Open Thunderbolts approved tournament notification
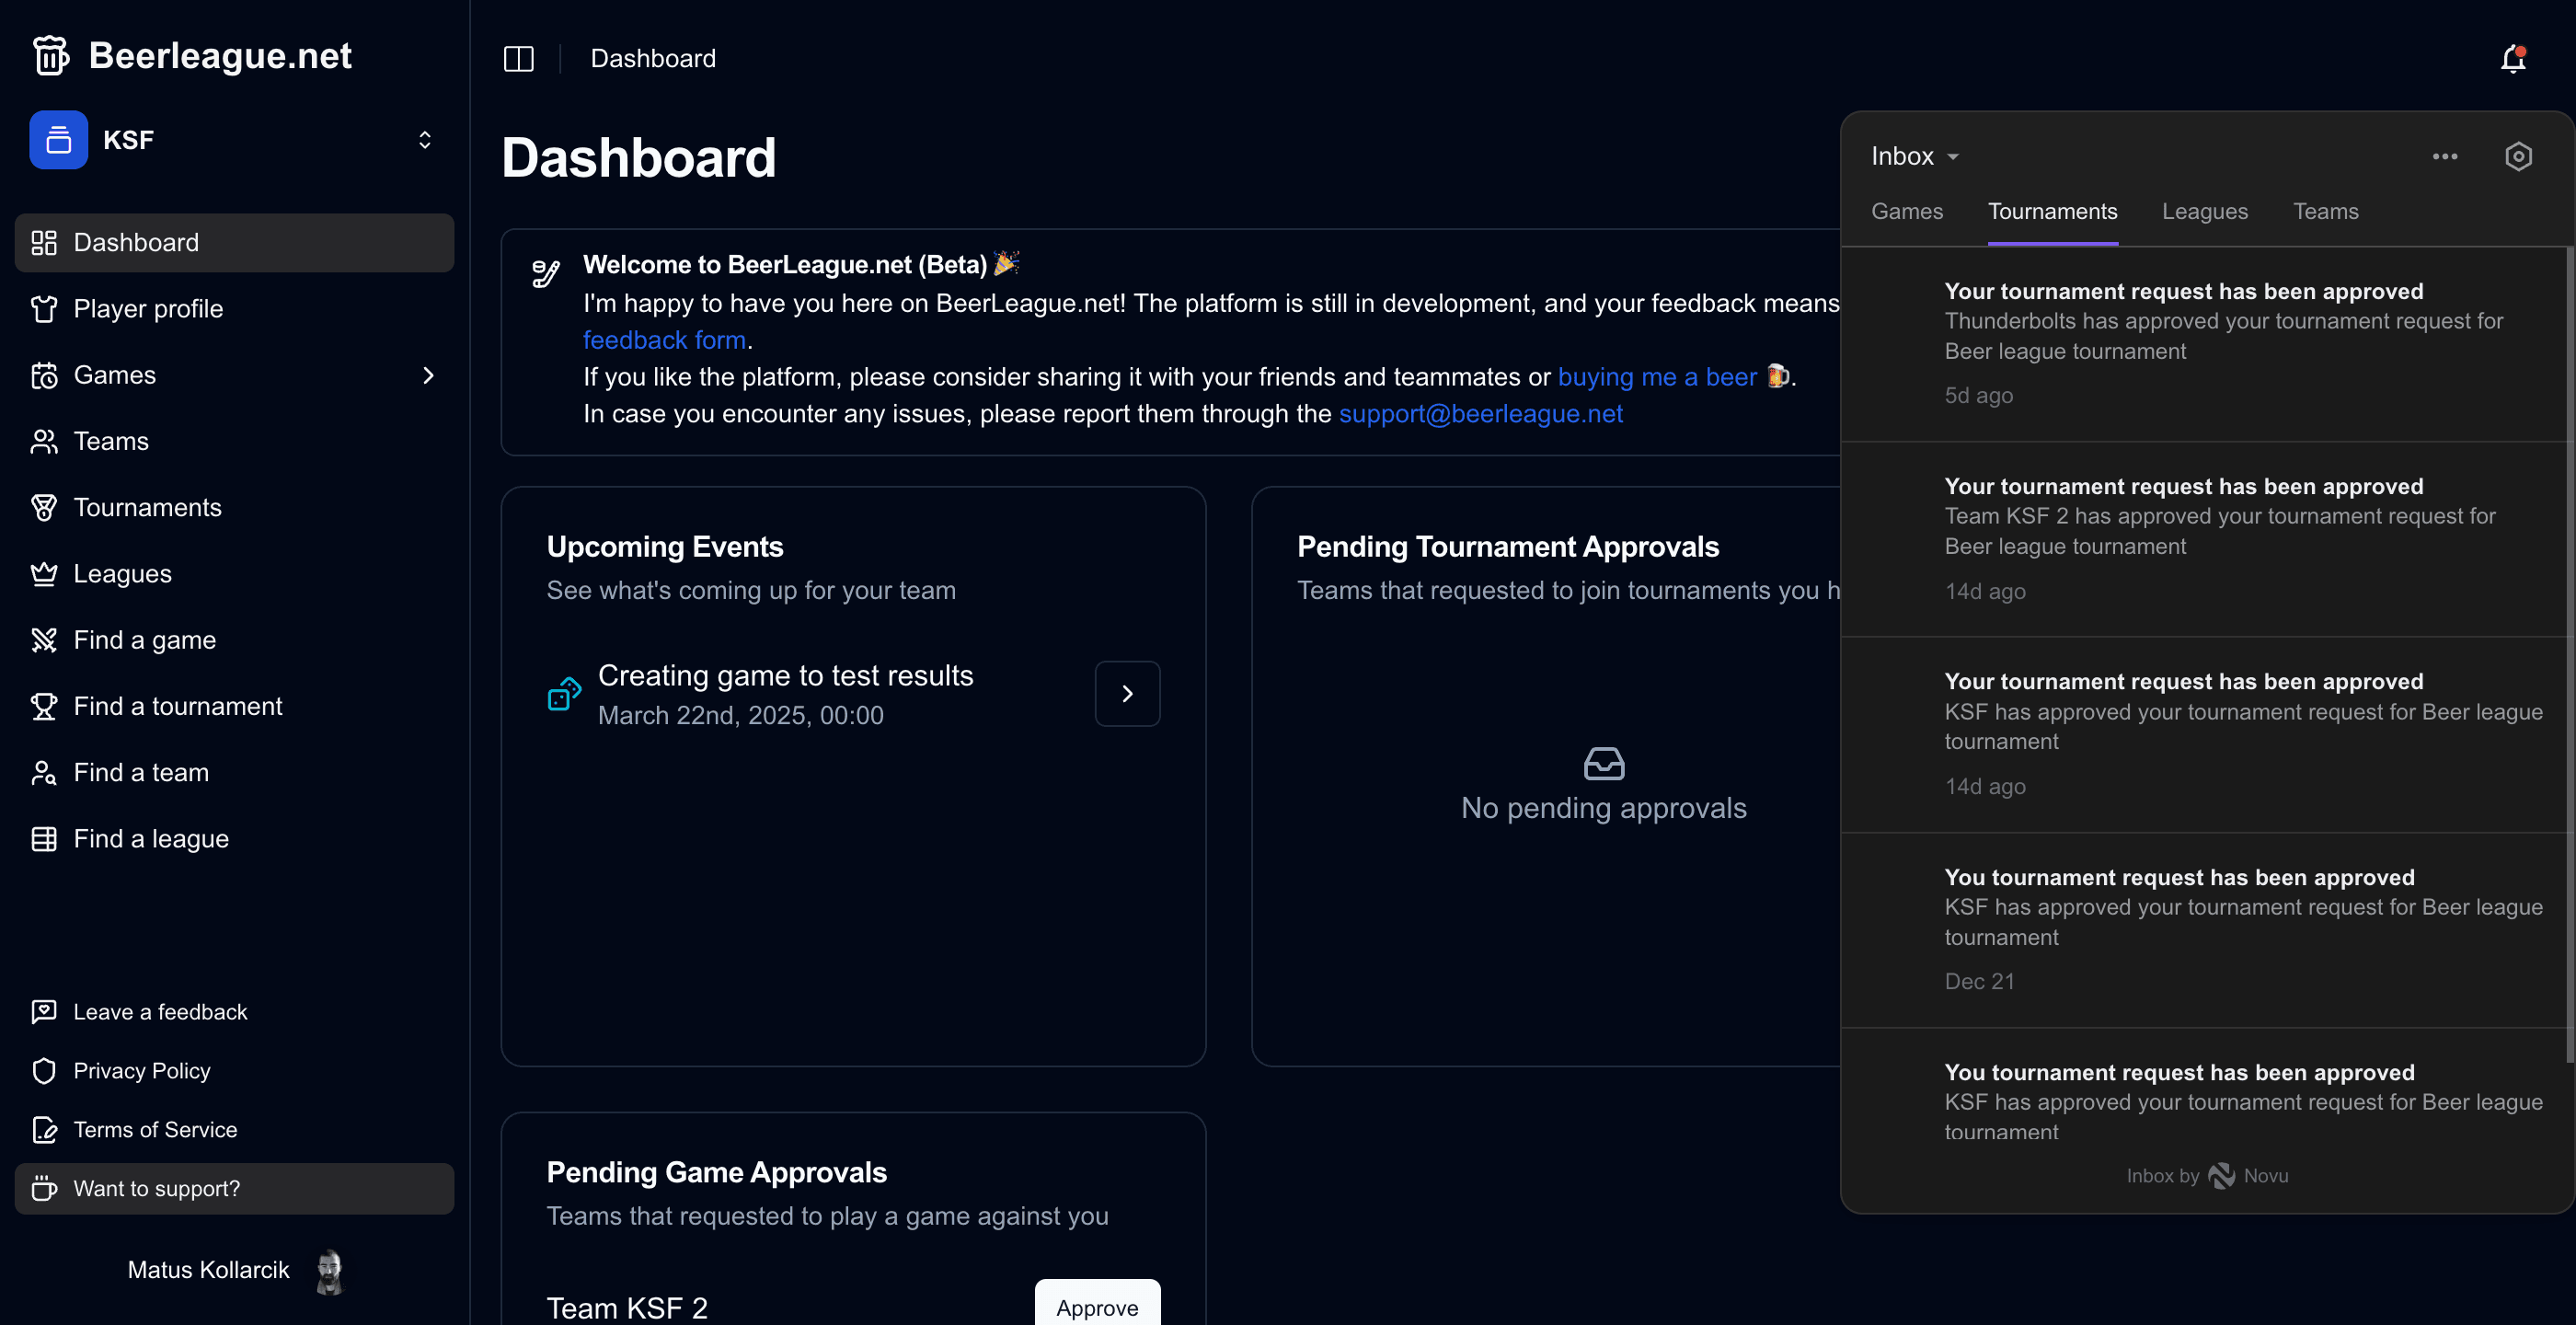Viewport: 2576px width, 1325px height. pyautogui.click(x=2203, y=344)
